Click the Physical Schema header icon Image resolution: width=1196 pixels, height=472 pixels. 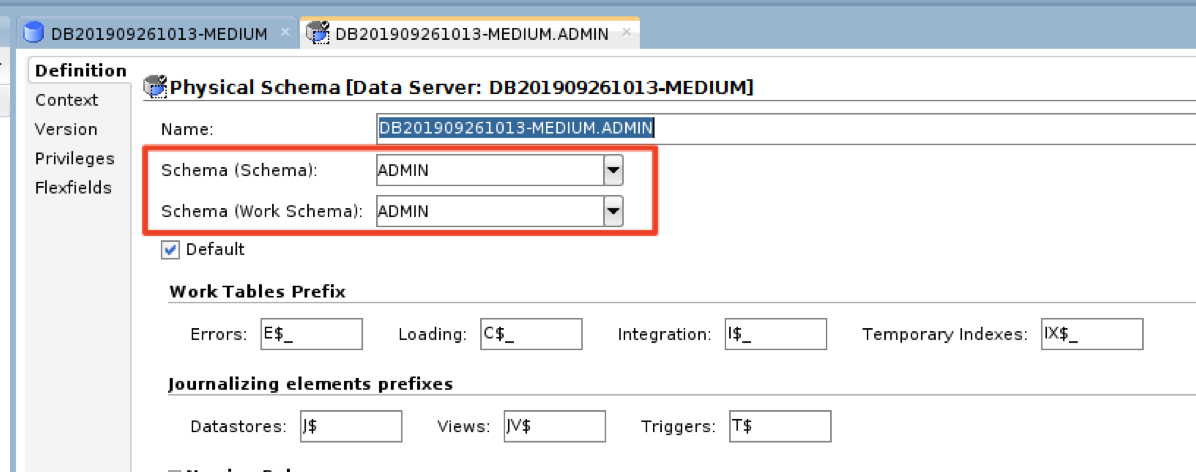tap(155, 87)
